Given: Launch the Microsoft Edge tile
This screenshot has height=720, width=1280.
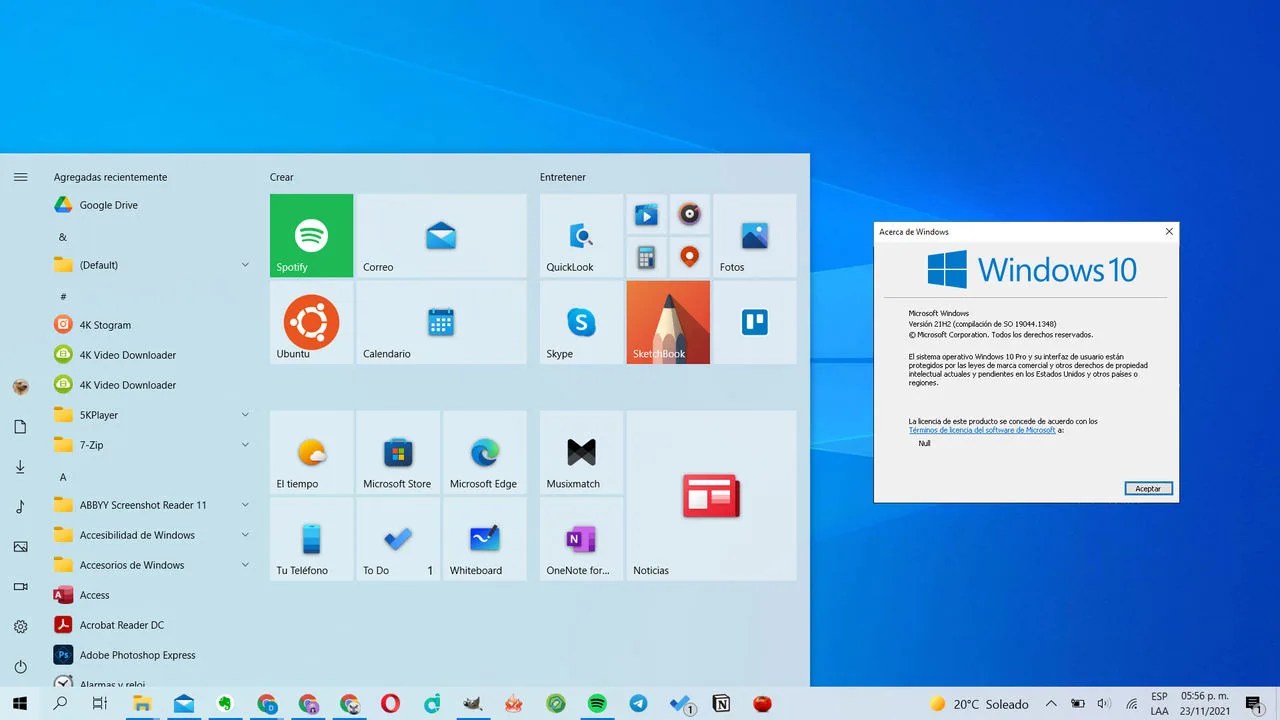Looking at the screenshot, I should coord(484,452).
